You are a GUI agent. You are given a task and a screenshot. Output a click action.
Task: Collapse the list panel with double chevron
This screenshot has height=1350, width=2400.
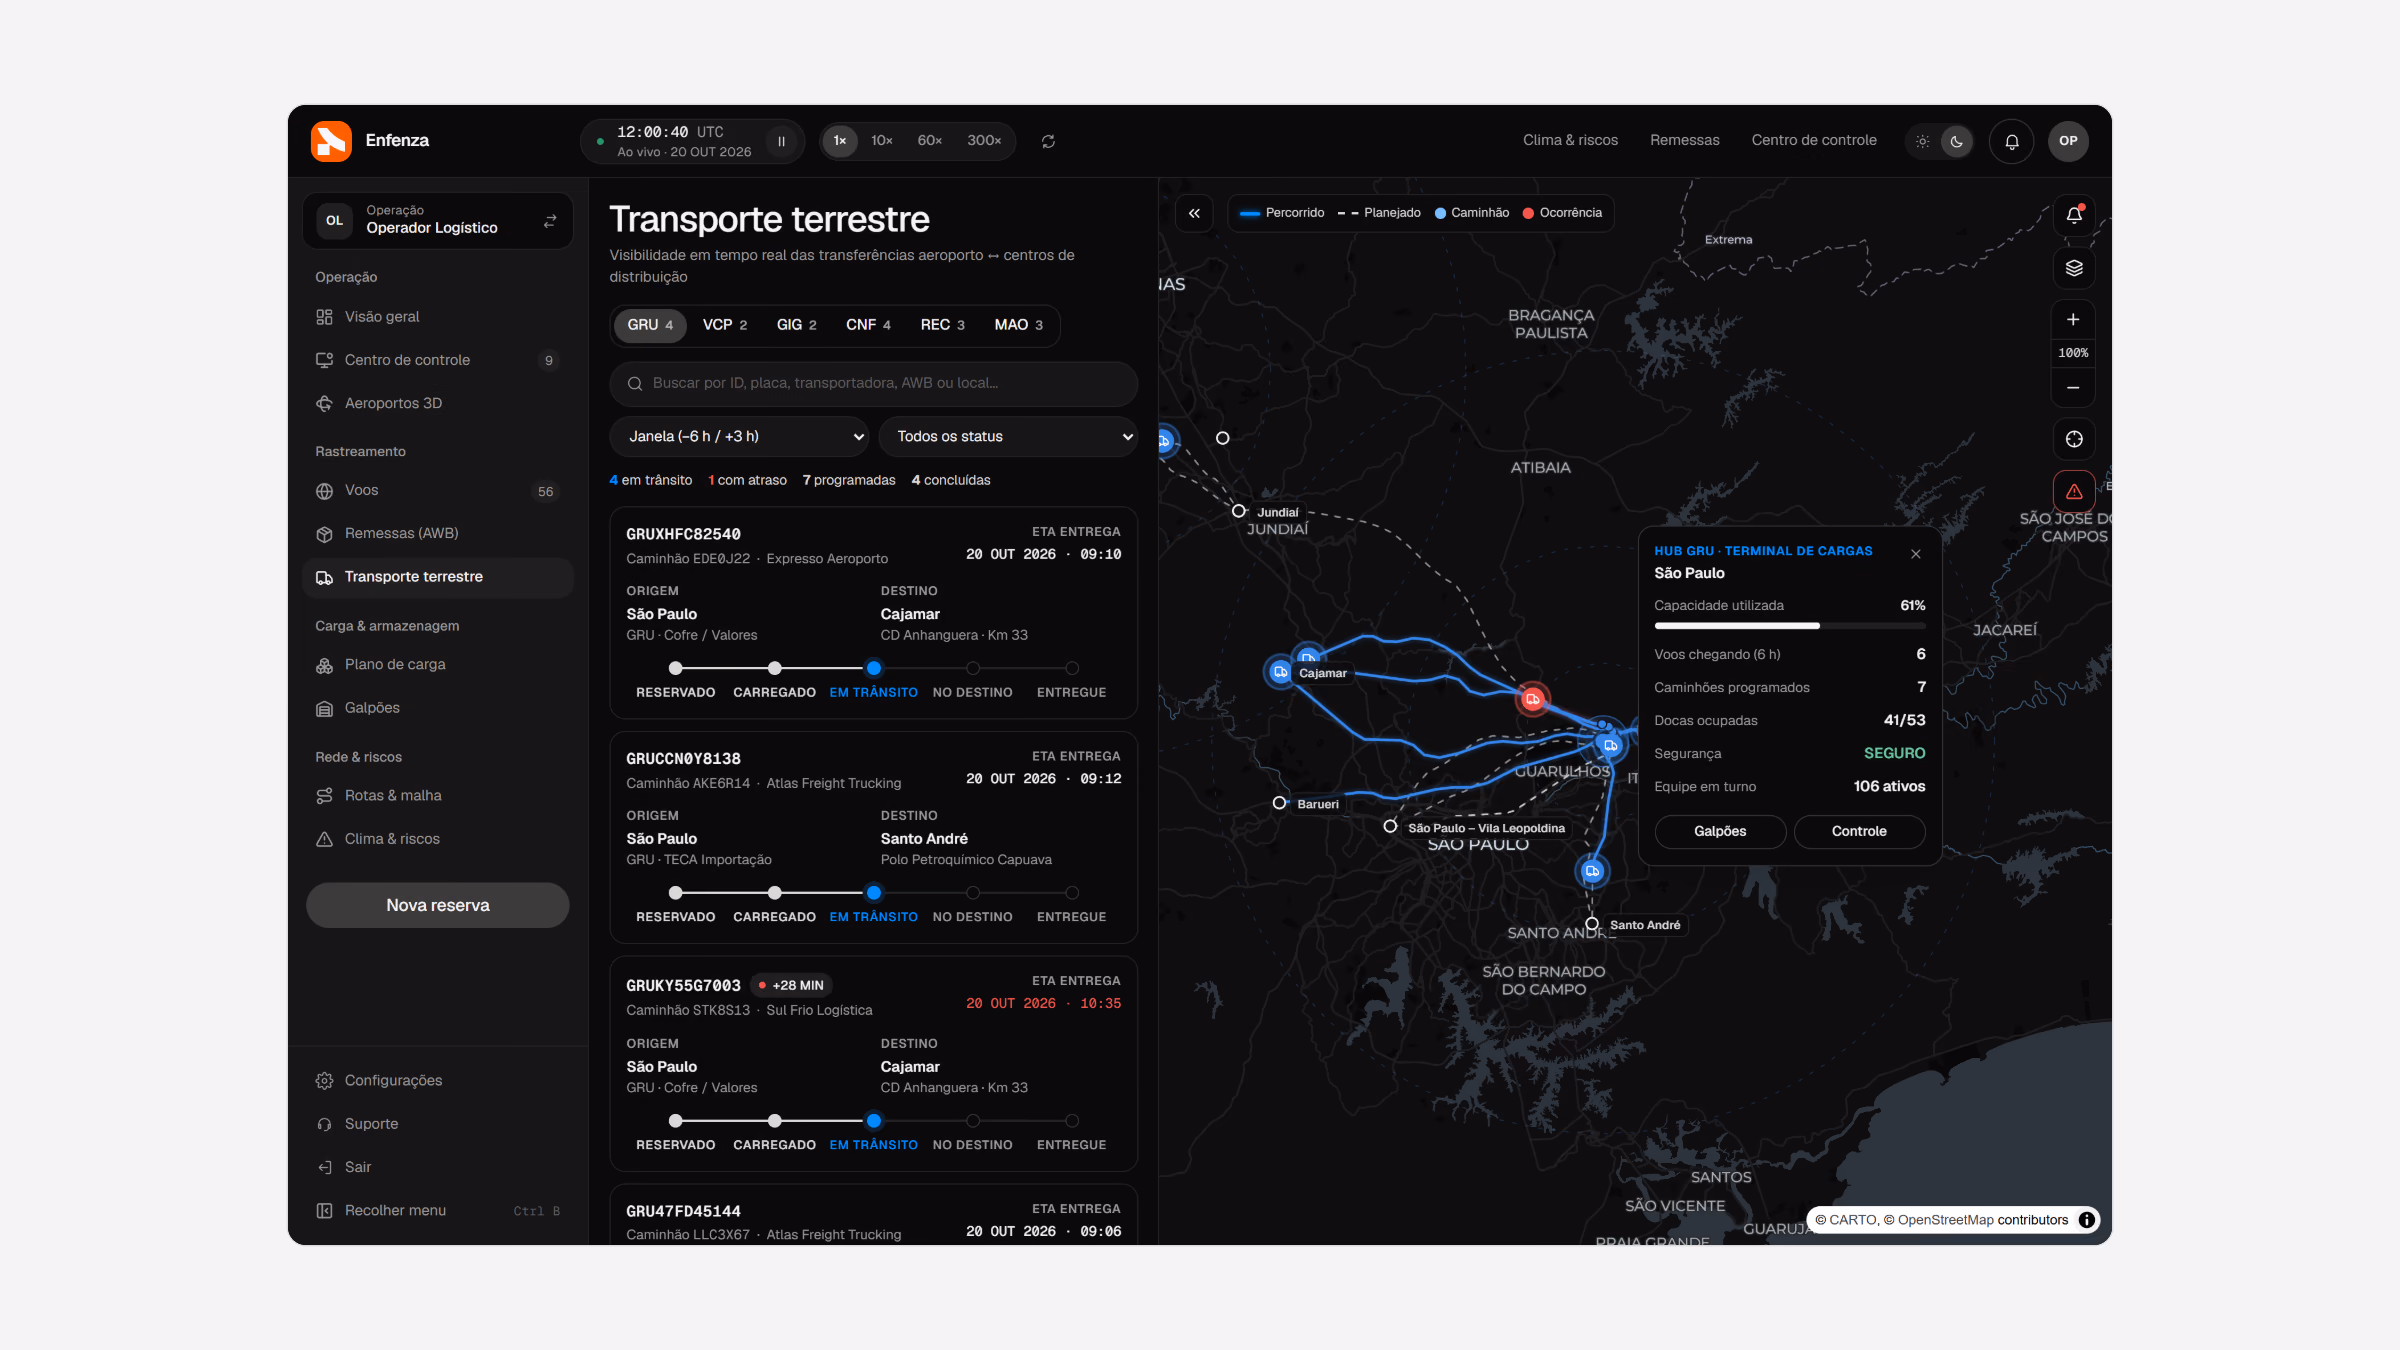pyautogui.click(x=1194, y=213)
